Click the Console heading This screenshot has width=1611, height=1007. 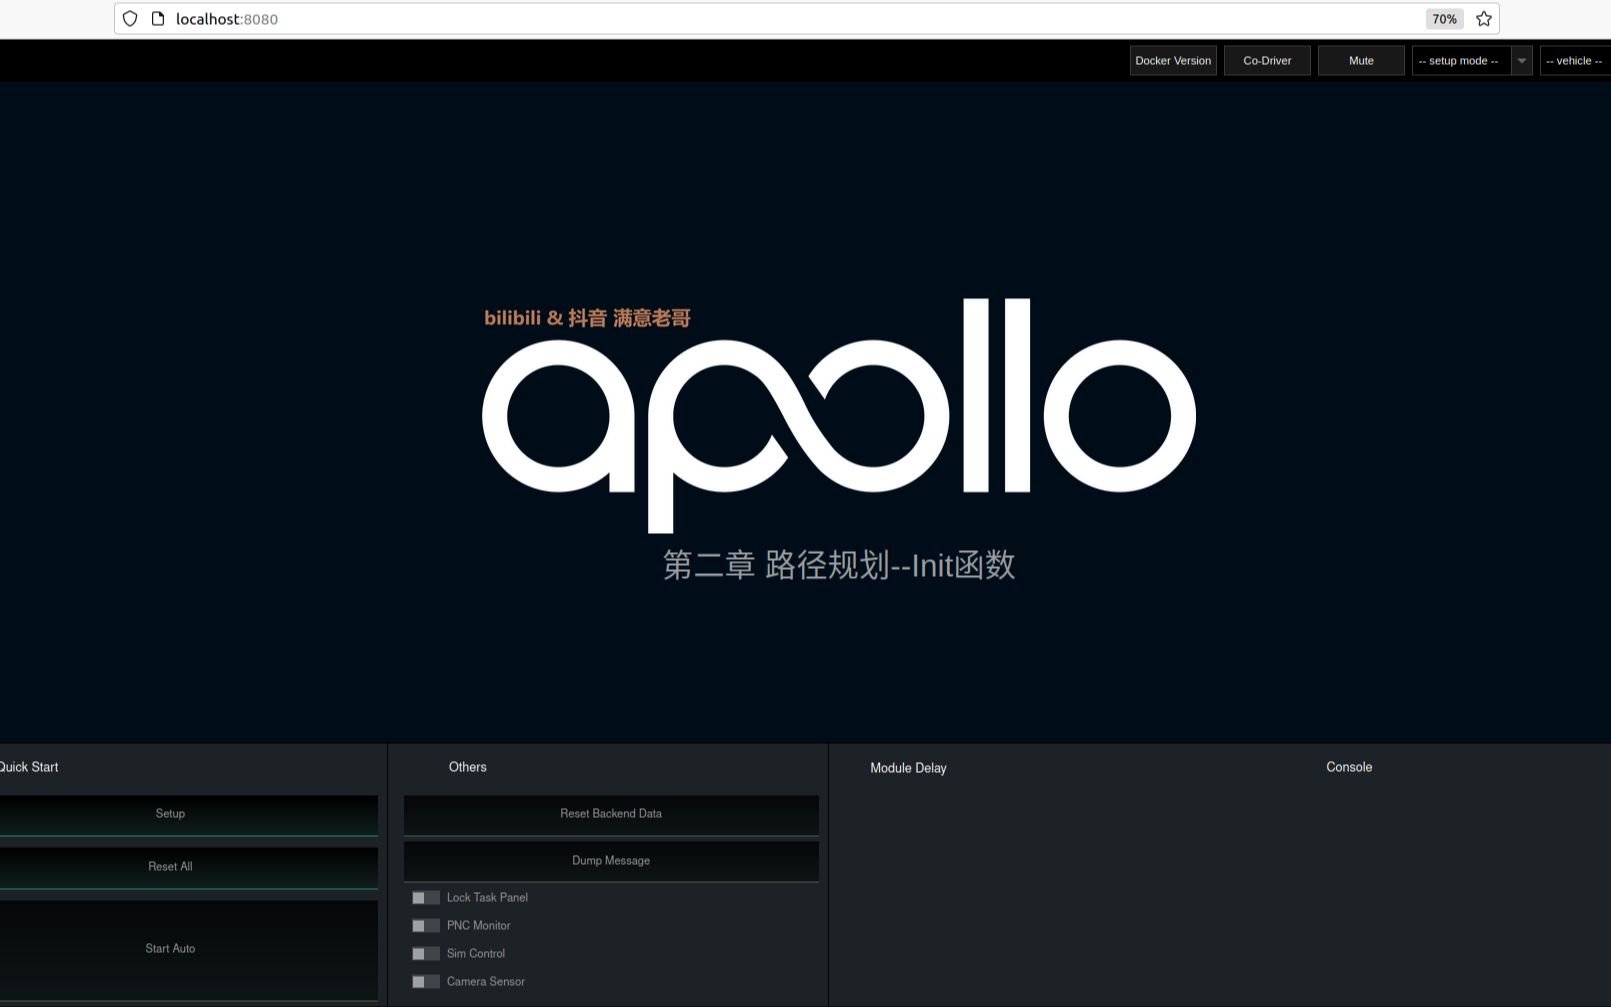tap(1349, 767)
